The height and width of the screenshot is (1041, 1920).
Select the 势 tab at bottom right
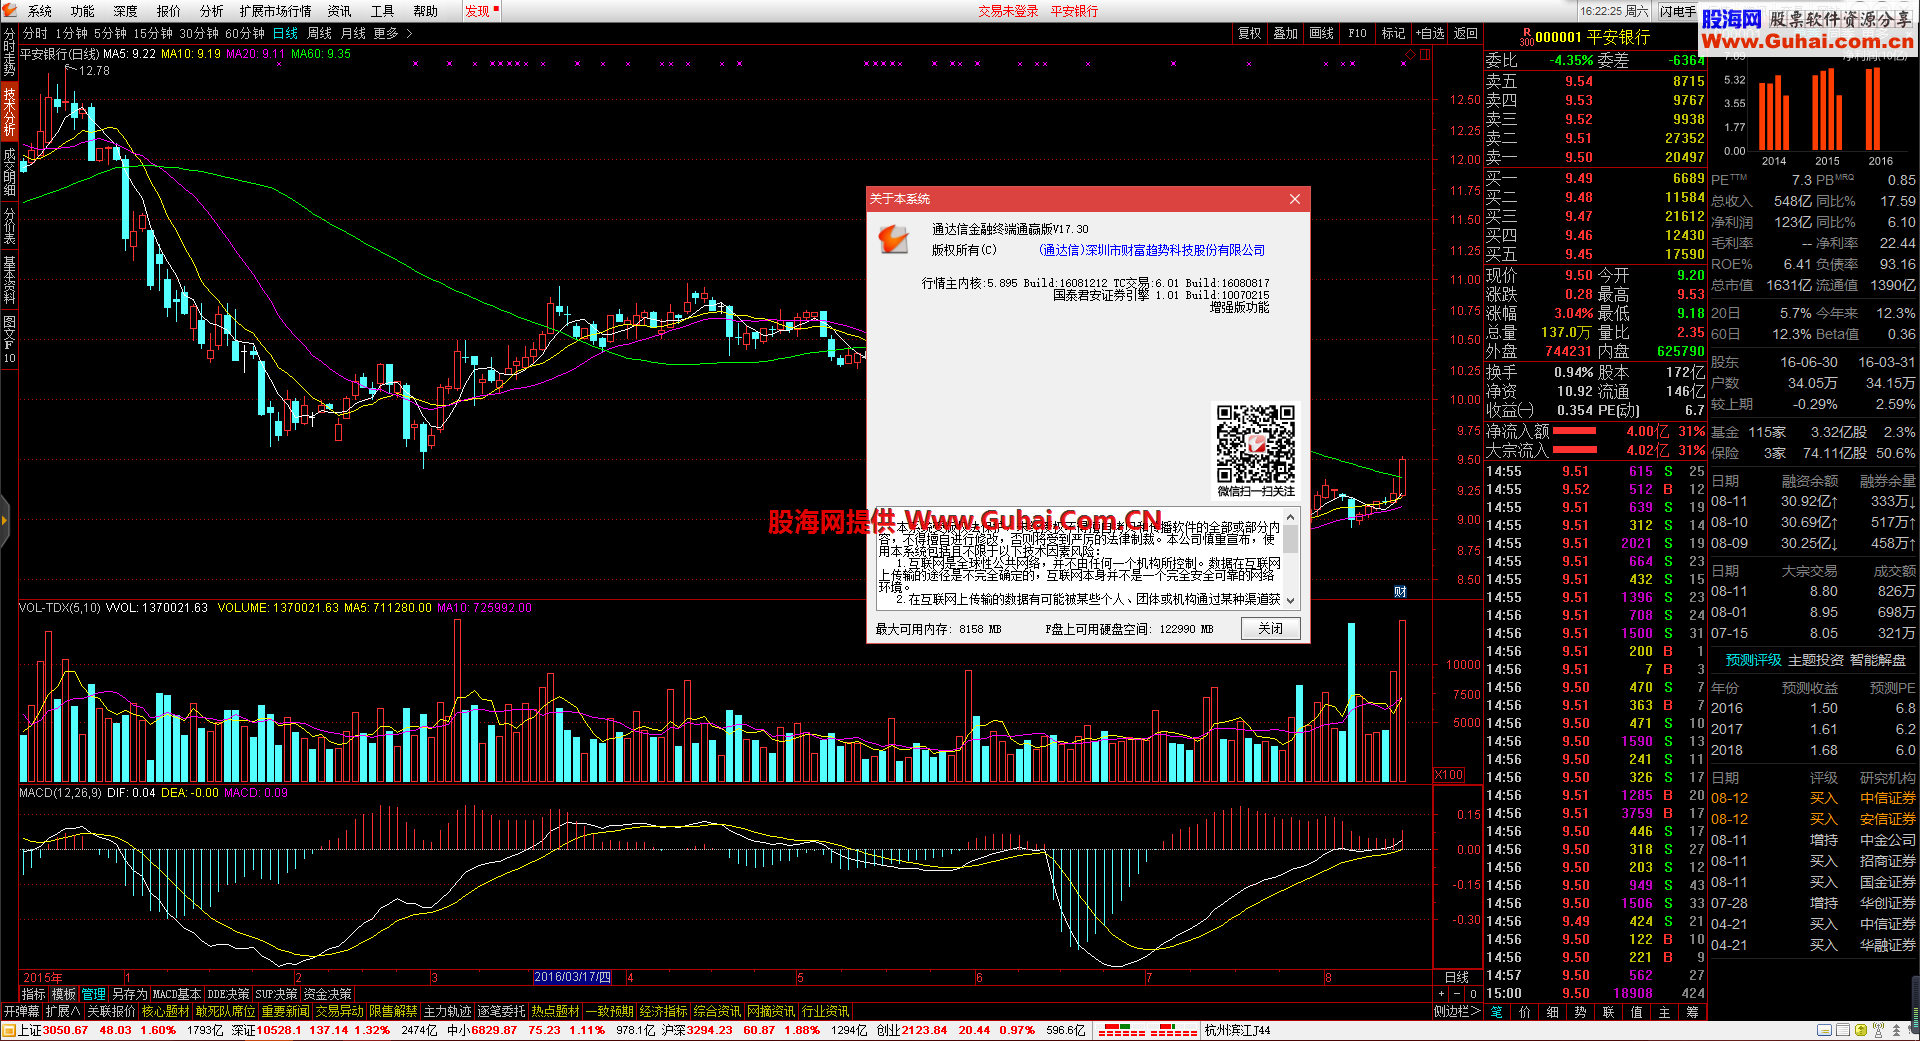tap(1581, 1011)
